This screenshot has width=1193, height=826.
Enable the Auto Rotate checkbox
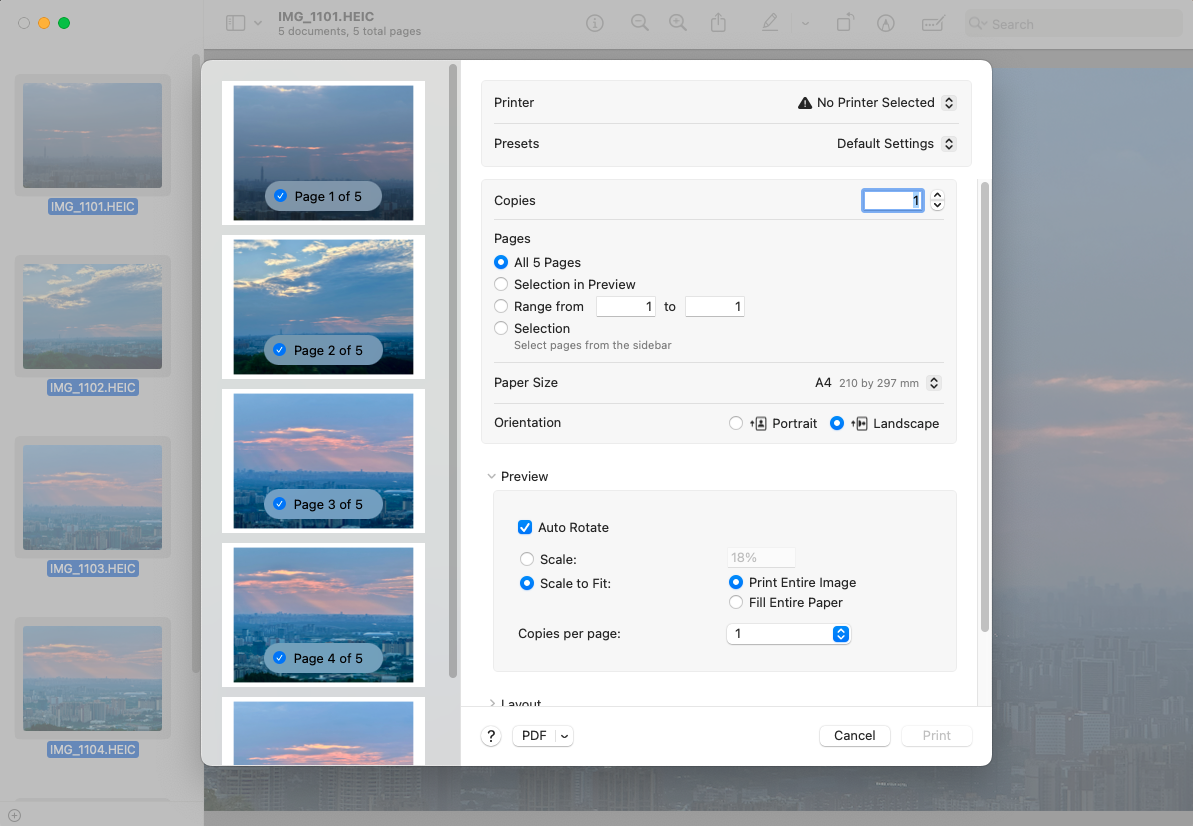coord(525,527)
